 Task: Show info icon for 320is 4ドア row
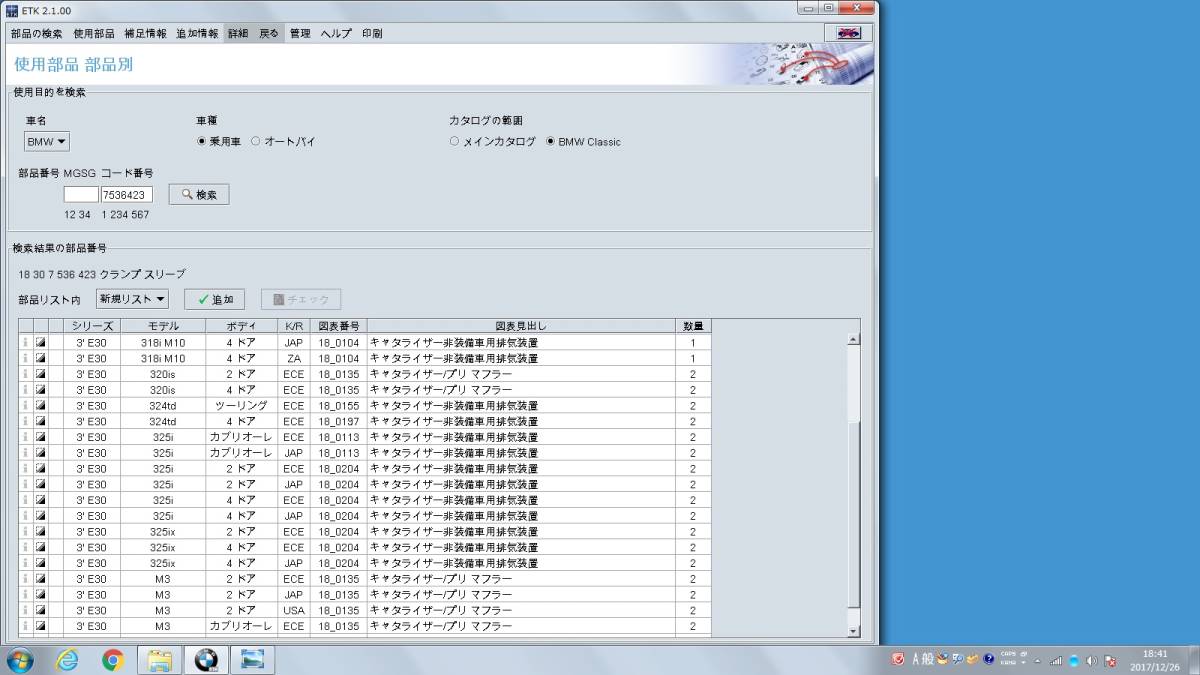(x=26, y=389)
